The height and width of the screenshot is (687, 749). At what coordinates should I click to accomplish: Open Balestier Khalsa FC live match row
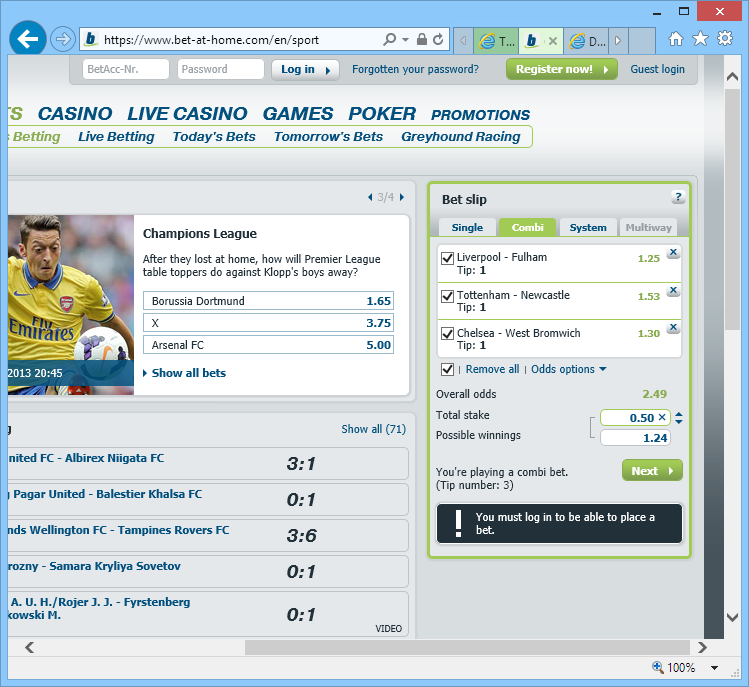(x=208, y=499)
